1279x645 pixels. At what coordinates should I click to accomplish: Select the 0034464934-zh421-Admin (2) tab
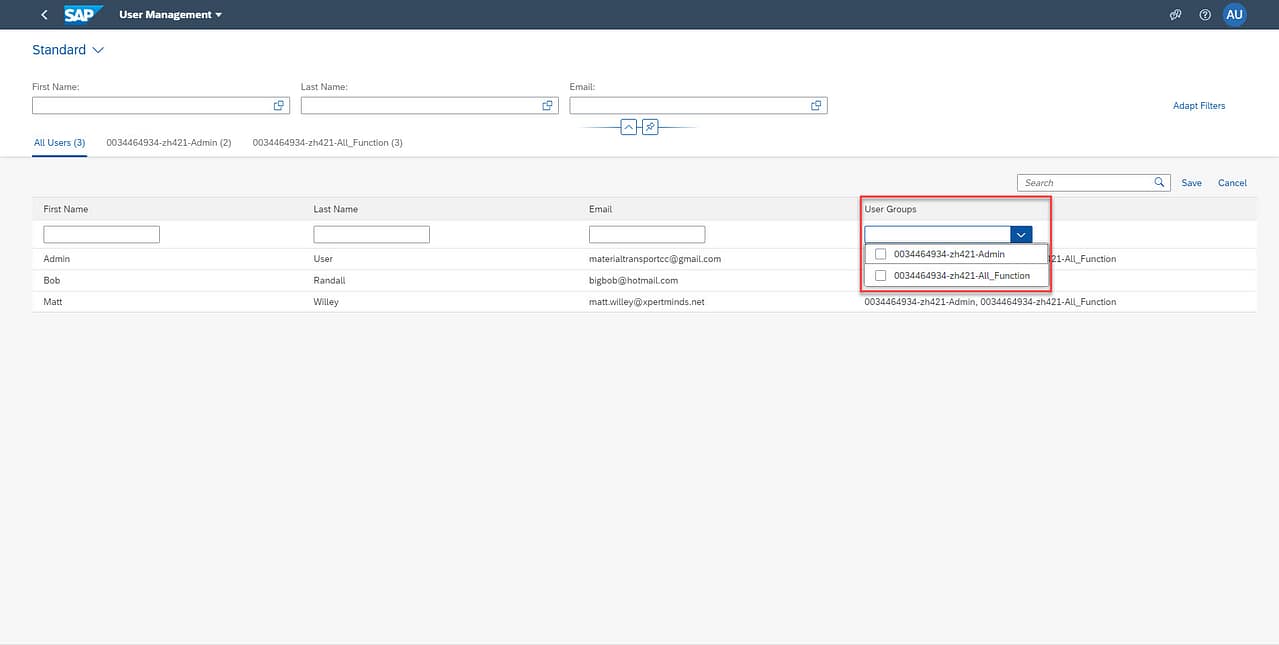(170, 142)
